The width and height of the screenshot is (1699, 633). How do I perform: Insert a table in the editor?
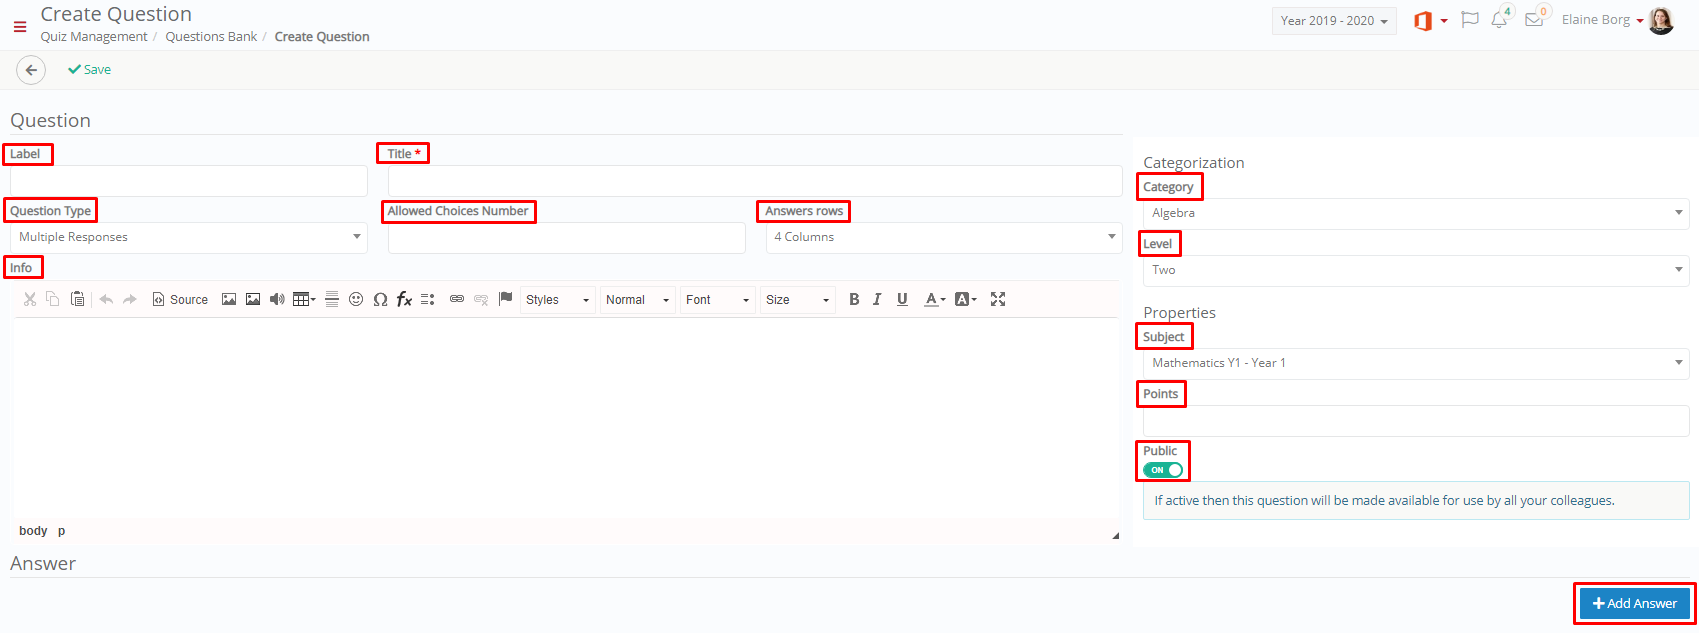pyautogui.click(x=304, y=299)
